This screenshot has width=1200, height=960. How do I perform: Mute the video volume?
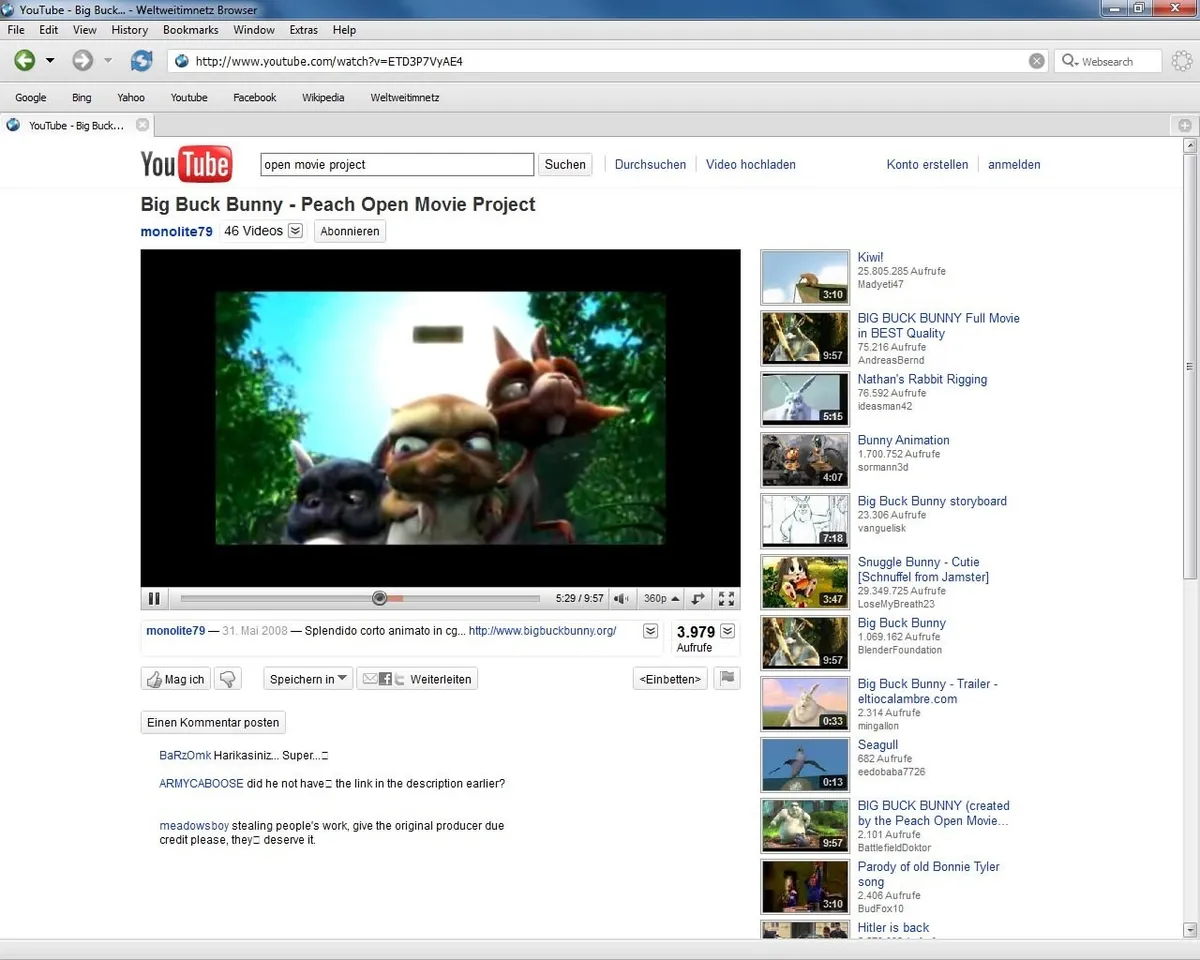click(x=621, y=598)
